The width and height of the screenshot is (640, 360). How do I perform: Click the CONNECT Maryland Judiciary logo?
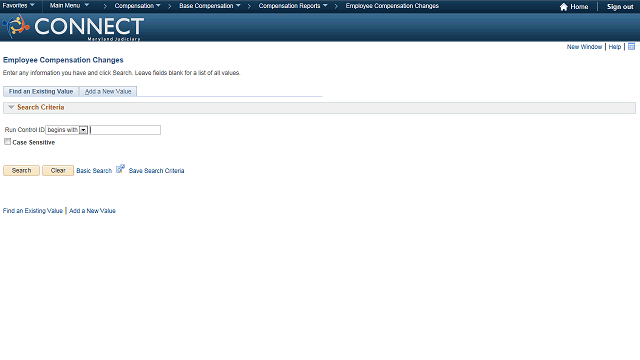click(x=73, y=27)
